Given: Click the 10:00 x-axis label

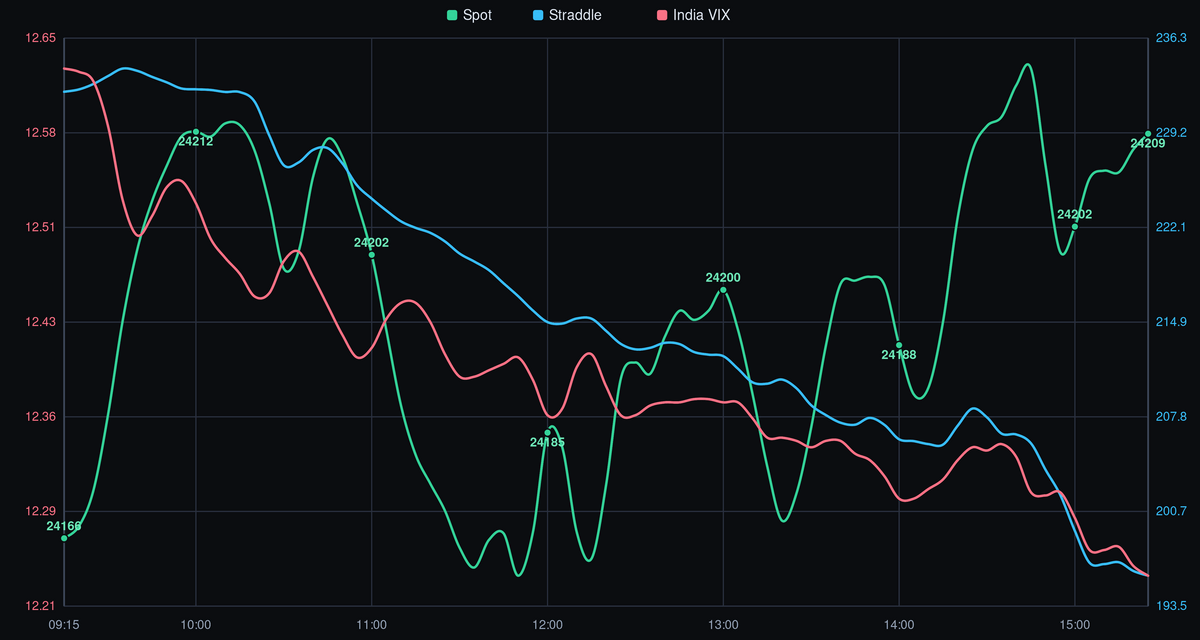Looking at the screenshot, I should point(196,625).
